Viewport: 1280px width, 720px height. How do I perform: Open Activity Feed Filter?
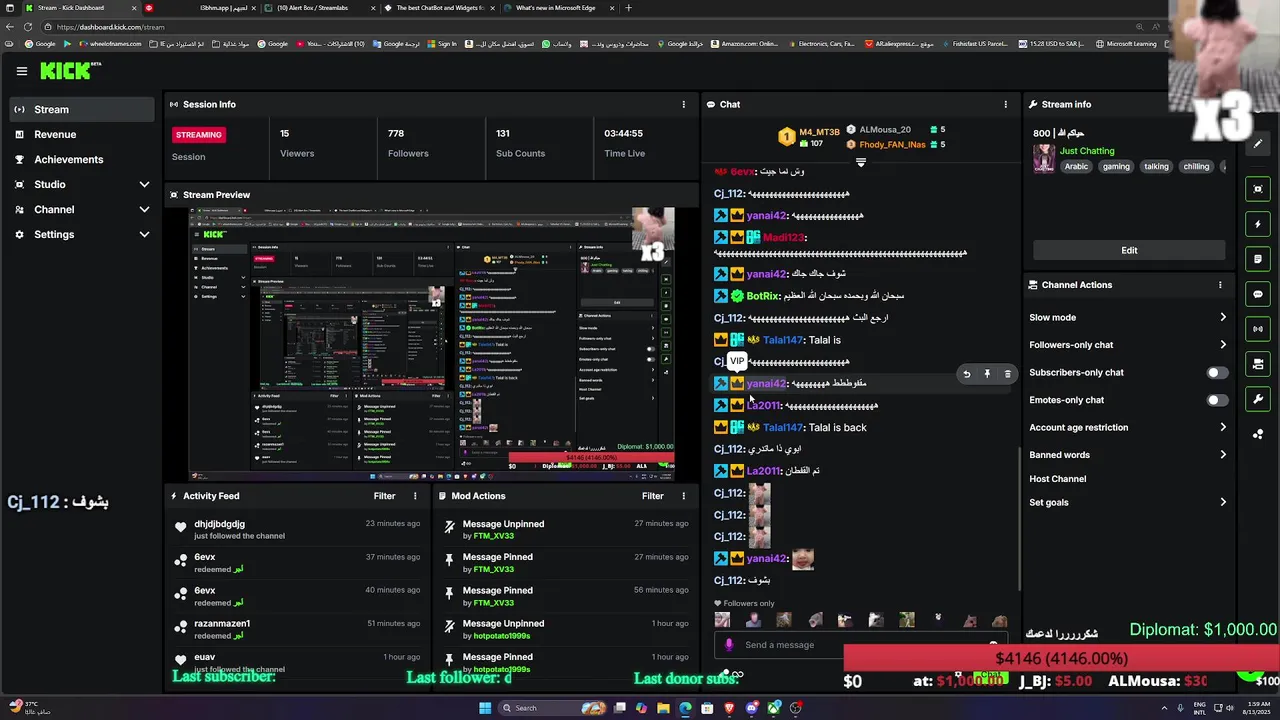point(384,496)
